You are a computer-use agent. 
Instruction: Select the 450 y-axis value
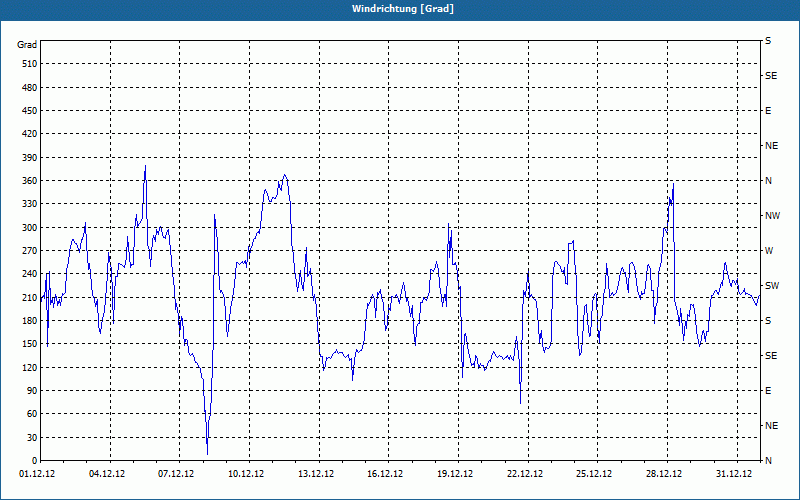coord(30,111)
